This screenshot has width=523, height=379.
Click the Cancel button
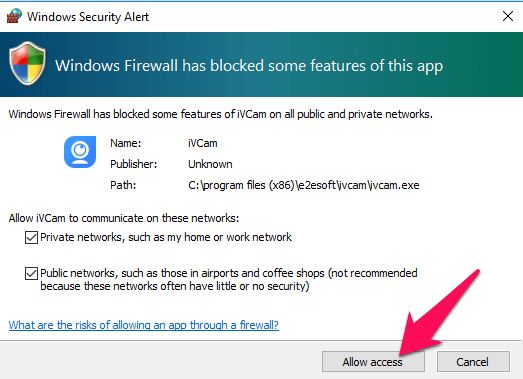pyautogui.click(x=473, y=362)
